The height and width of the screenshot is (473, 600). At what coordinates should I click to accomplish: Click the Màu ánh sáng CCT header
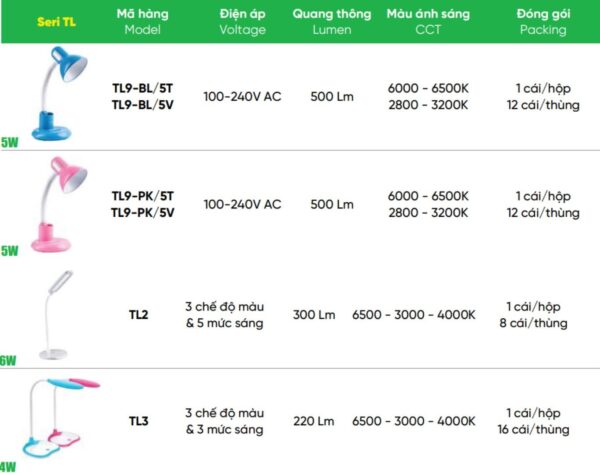pyautogui.click(x=428, y=21)
